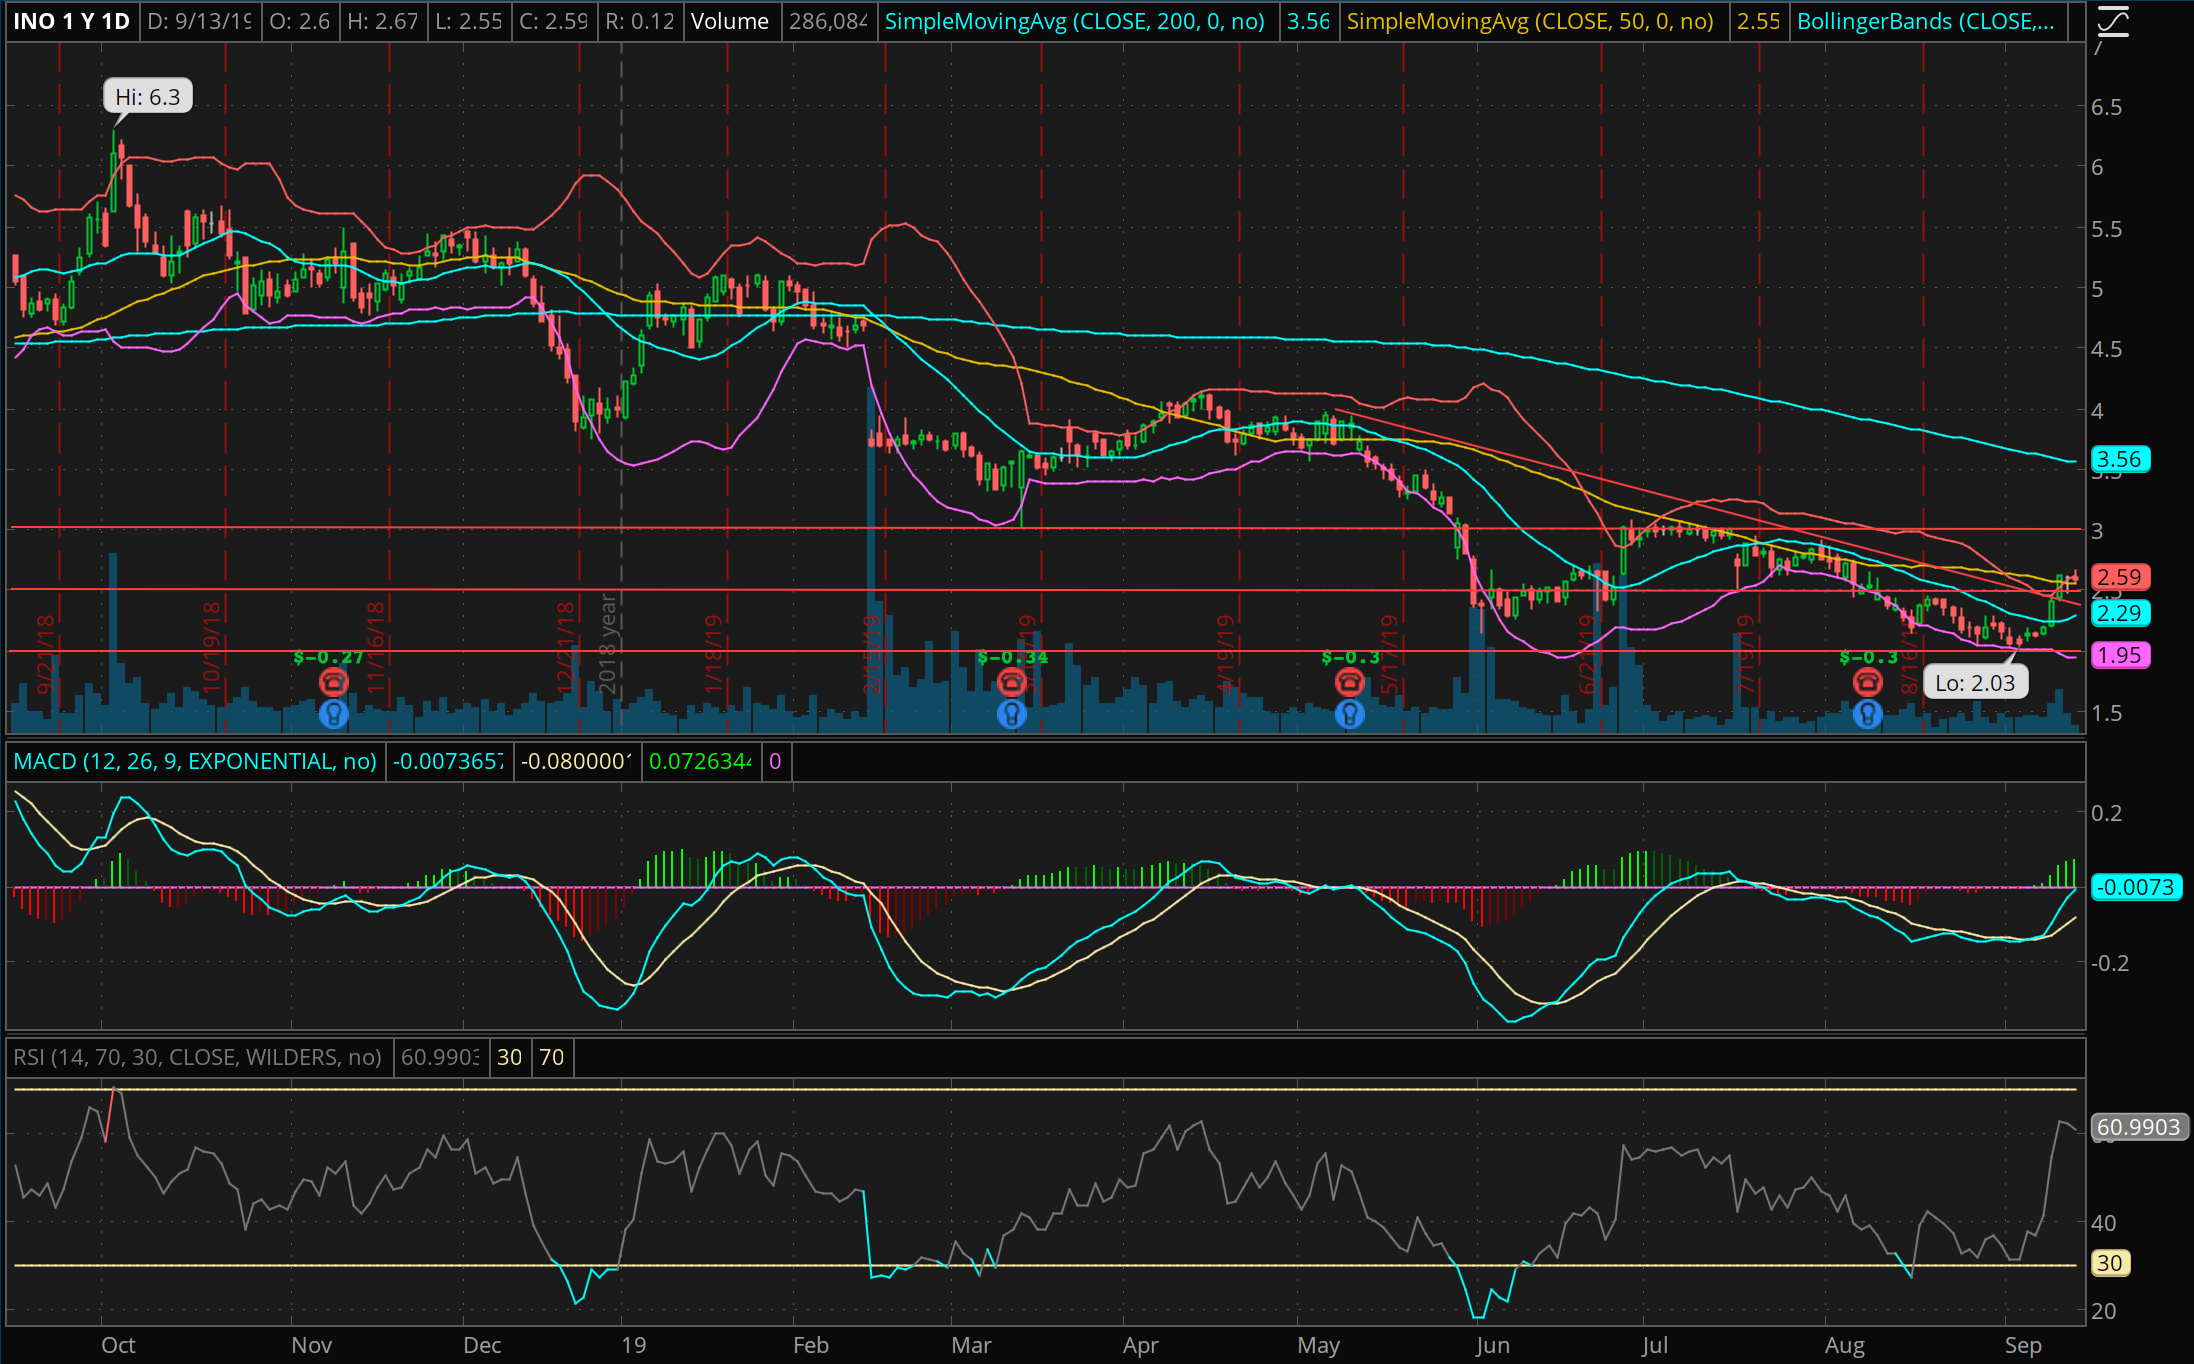Screen dimensions: 2194x1364
Task: Click the INO 1 Y 1D symbol label
Action: (71, 21)
